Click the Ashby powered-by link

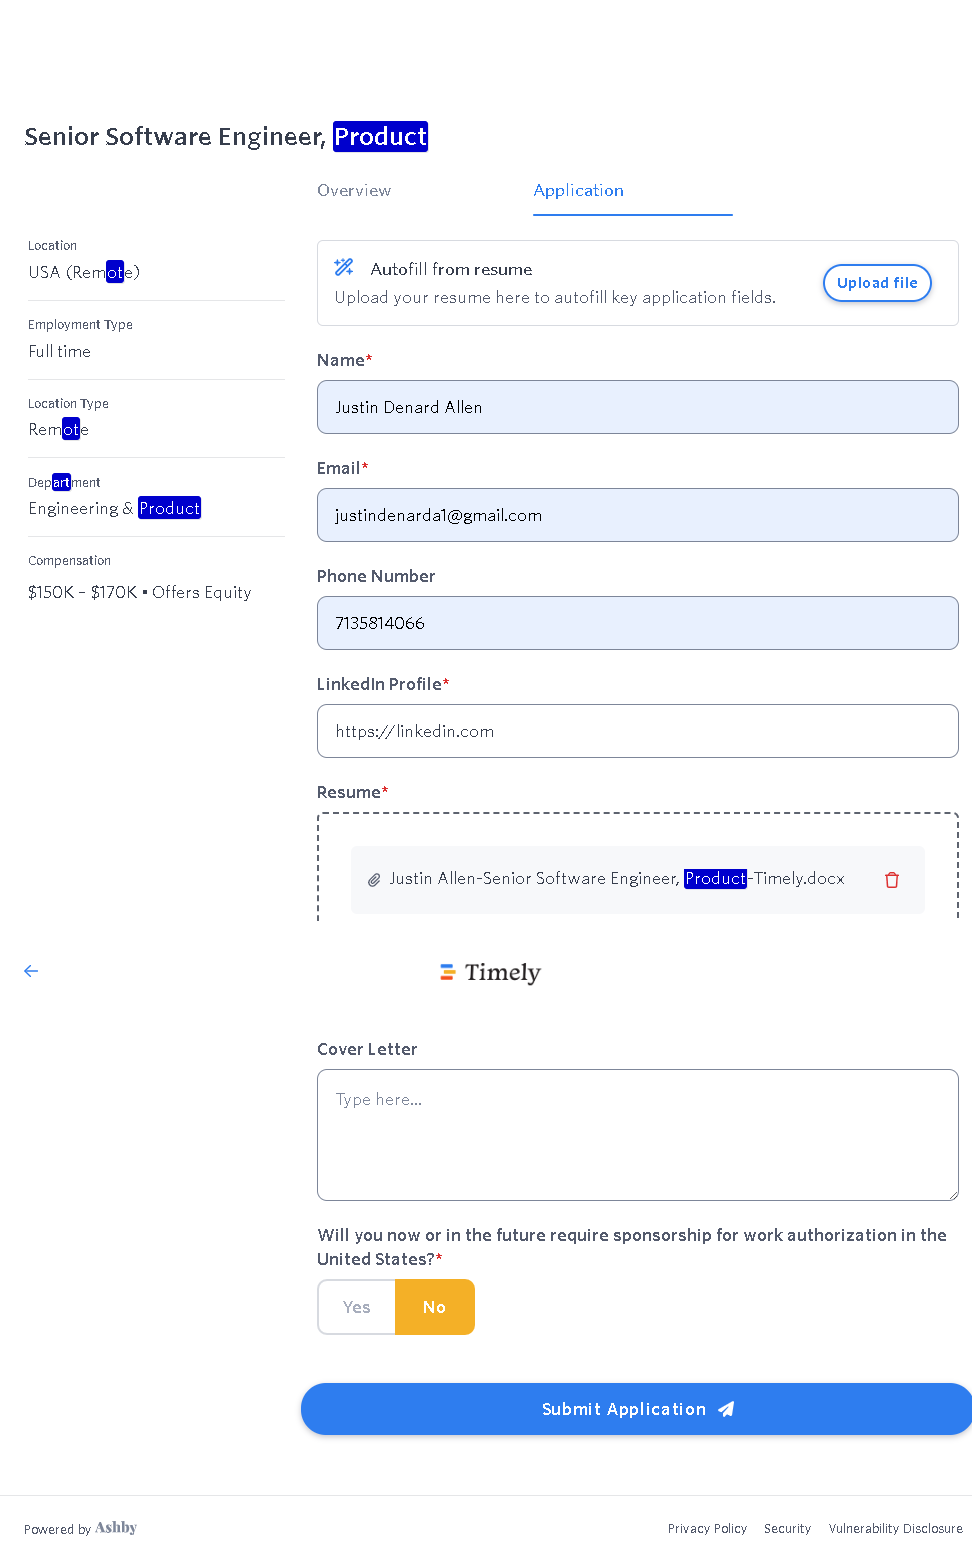tap(115, 1528)
